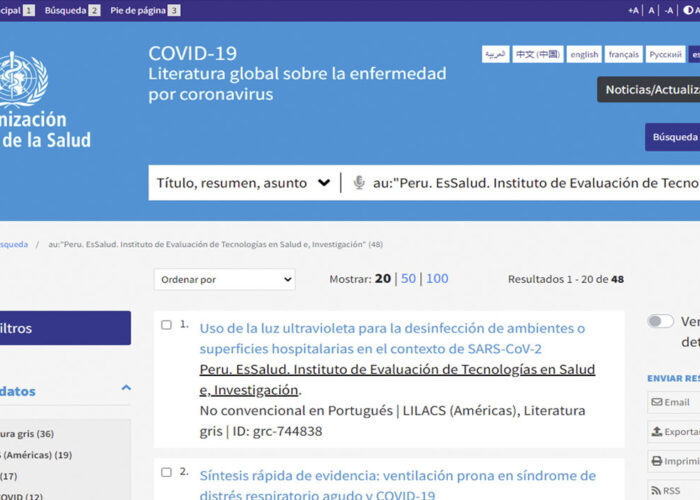Viewport: 700px width, 500px height.
Task: Click the Email envelope icon
Action: 657,402
